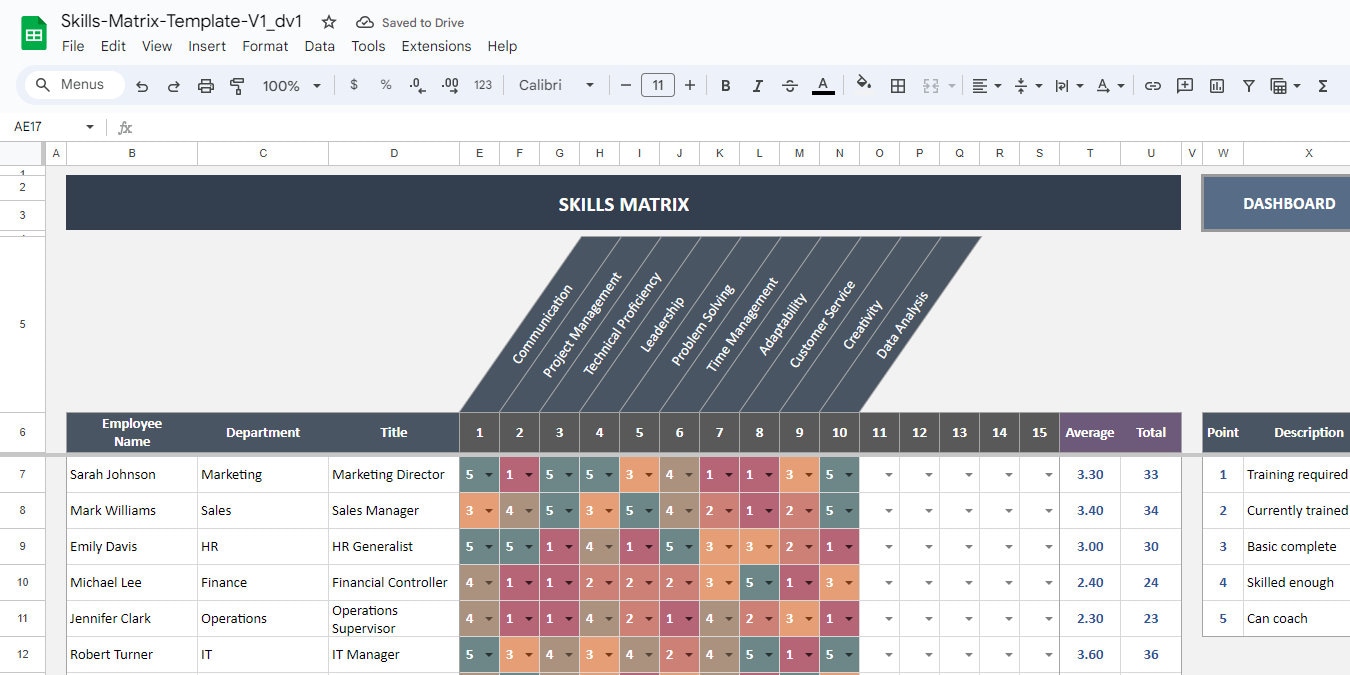Open the Data menu
The width and height of the screenshot is (1350, 675).
[320, 46]
